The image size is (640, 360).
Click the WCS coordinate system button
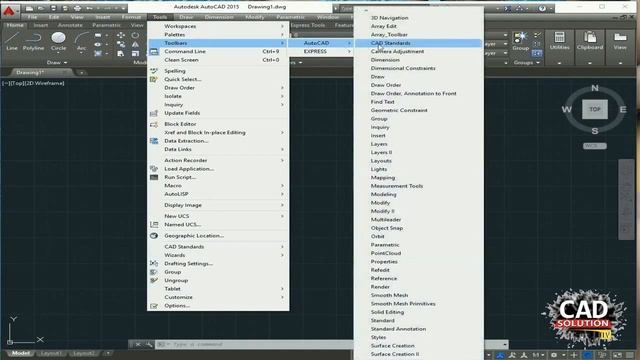pos(595,146)
